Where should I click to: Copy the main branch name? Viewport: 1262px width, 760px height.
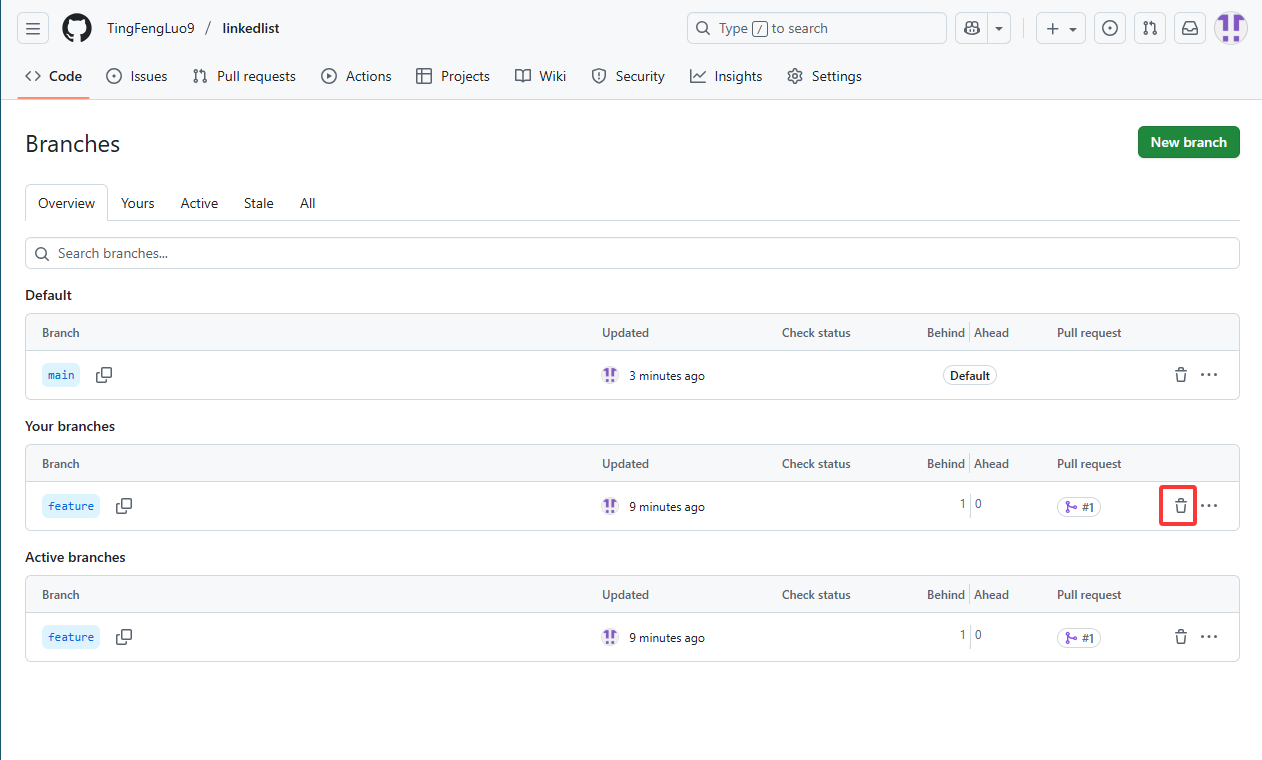pos(104,375)
